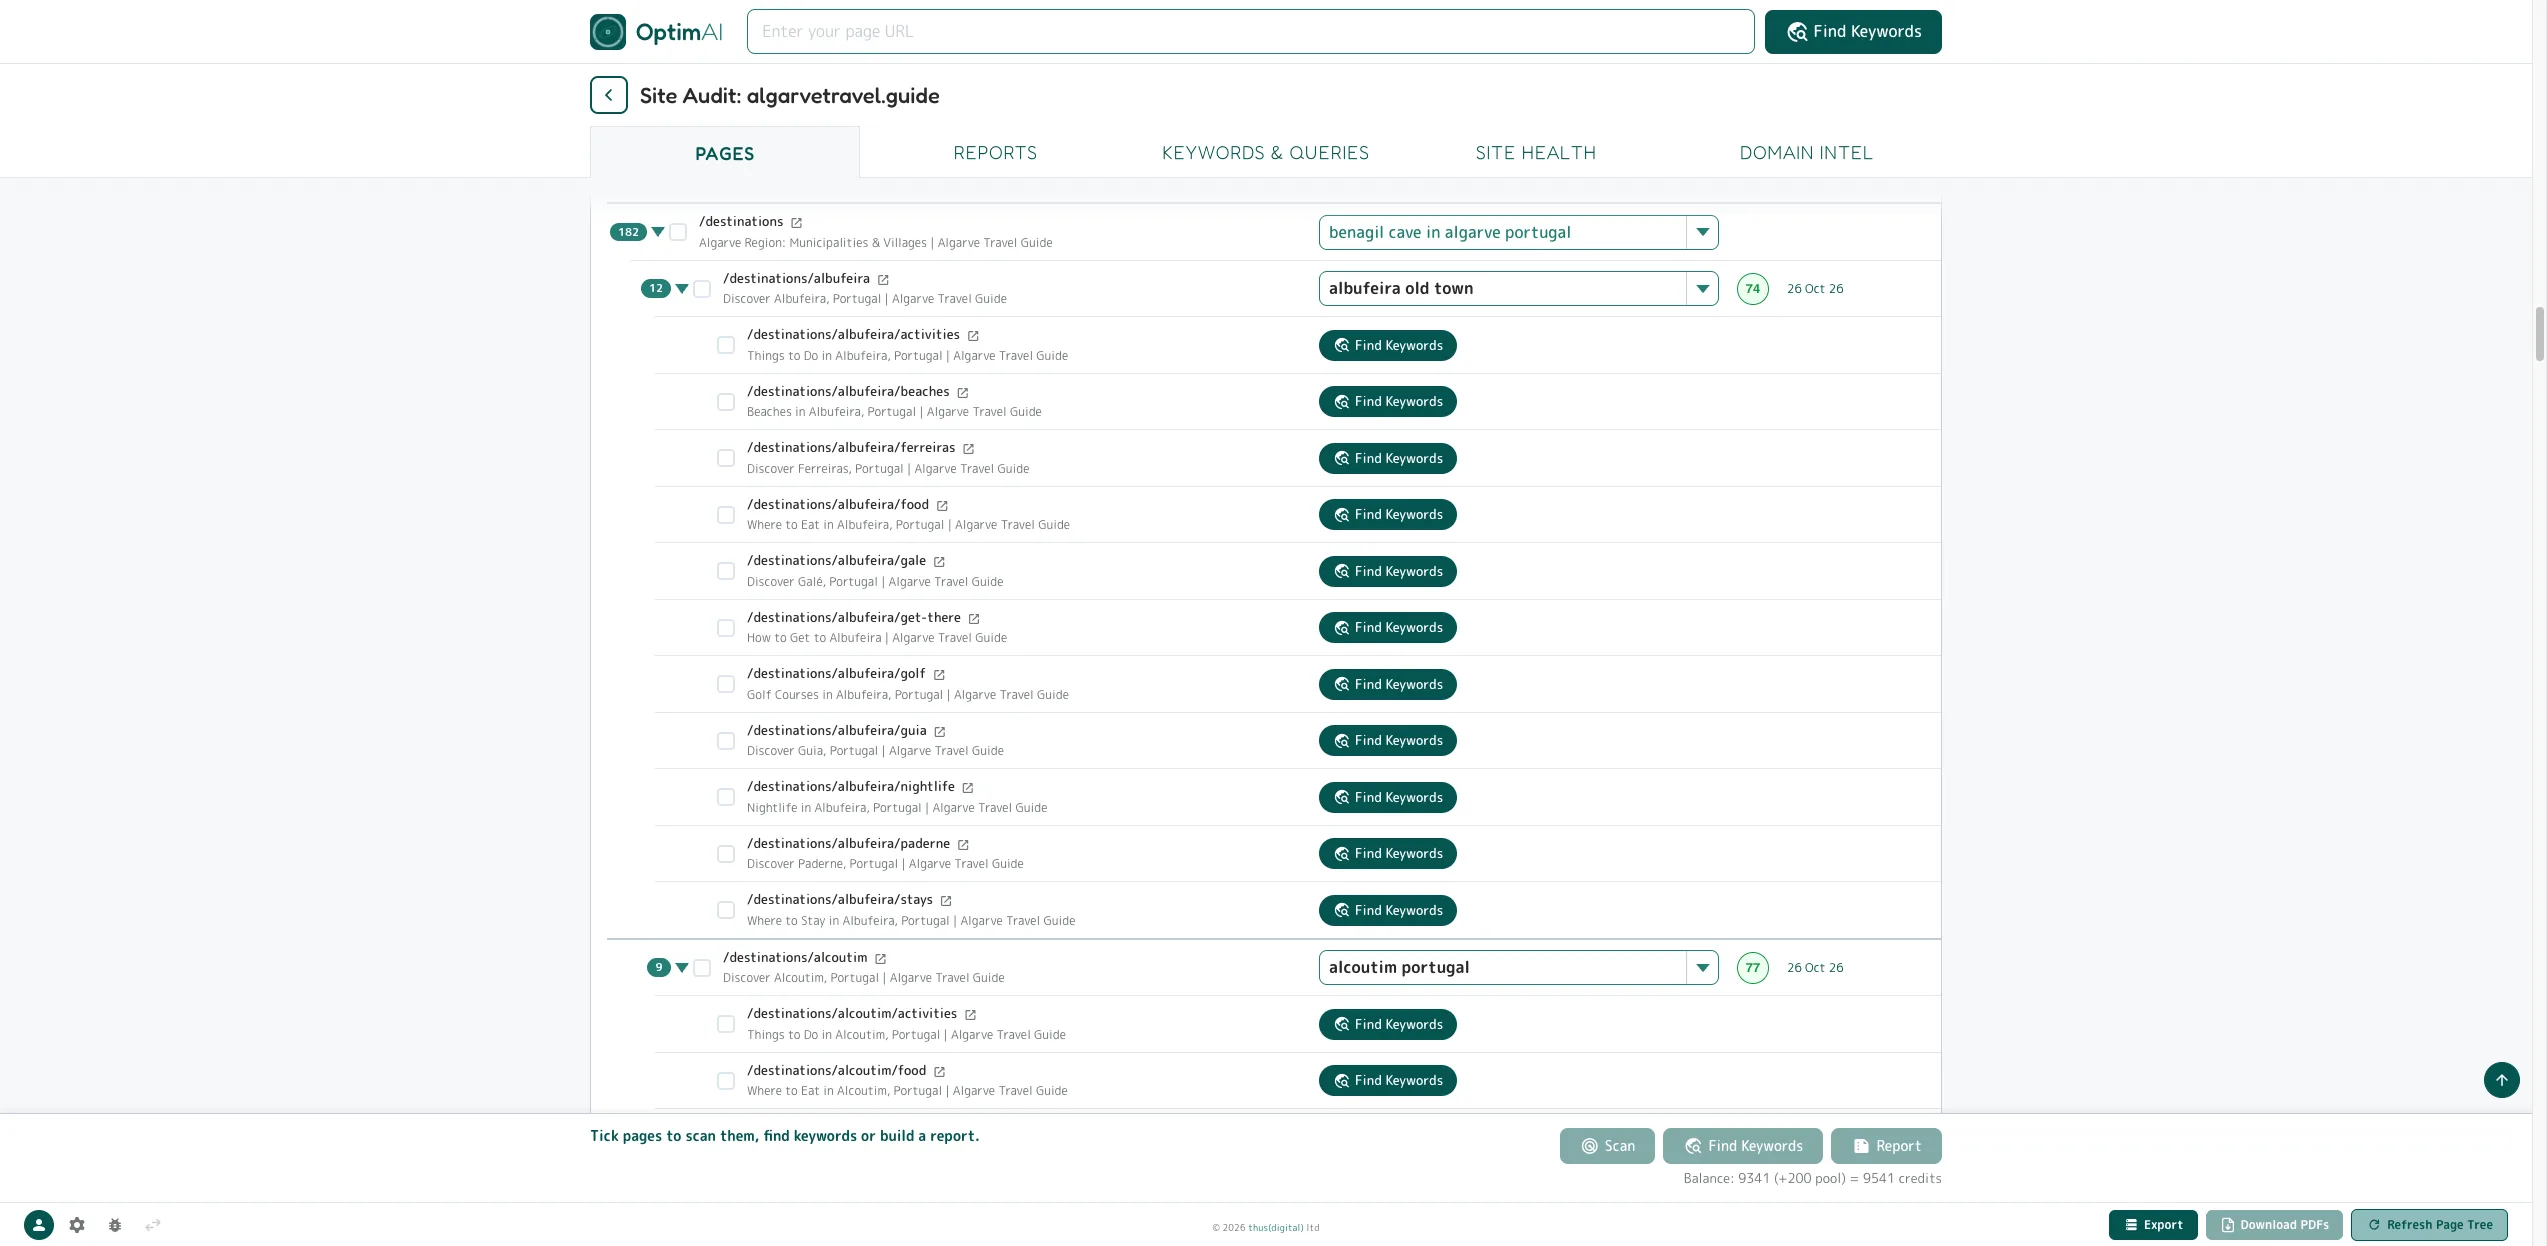This screenshot has height=1246, width=2547.
Task: Click the Download PDFs button
Action: click(2274, 1225)
